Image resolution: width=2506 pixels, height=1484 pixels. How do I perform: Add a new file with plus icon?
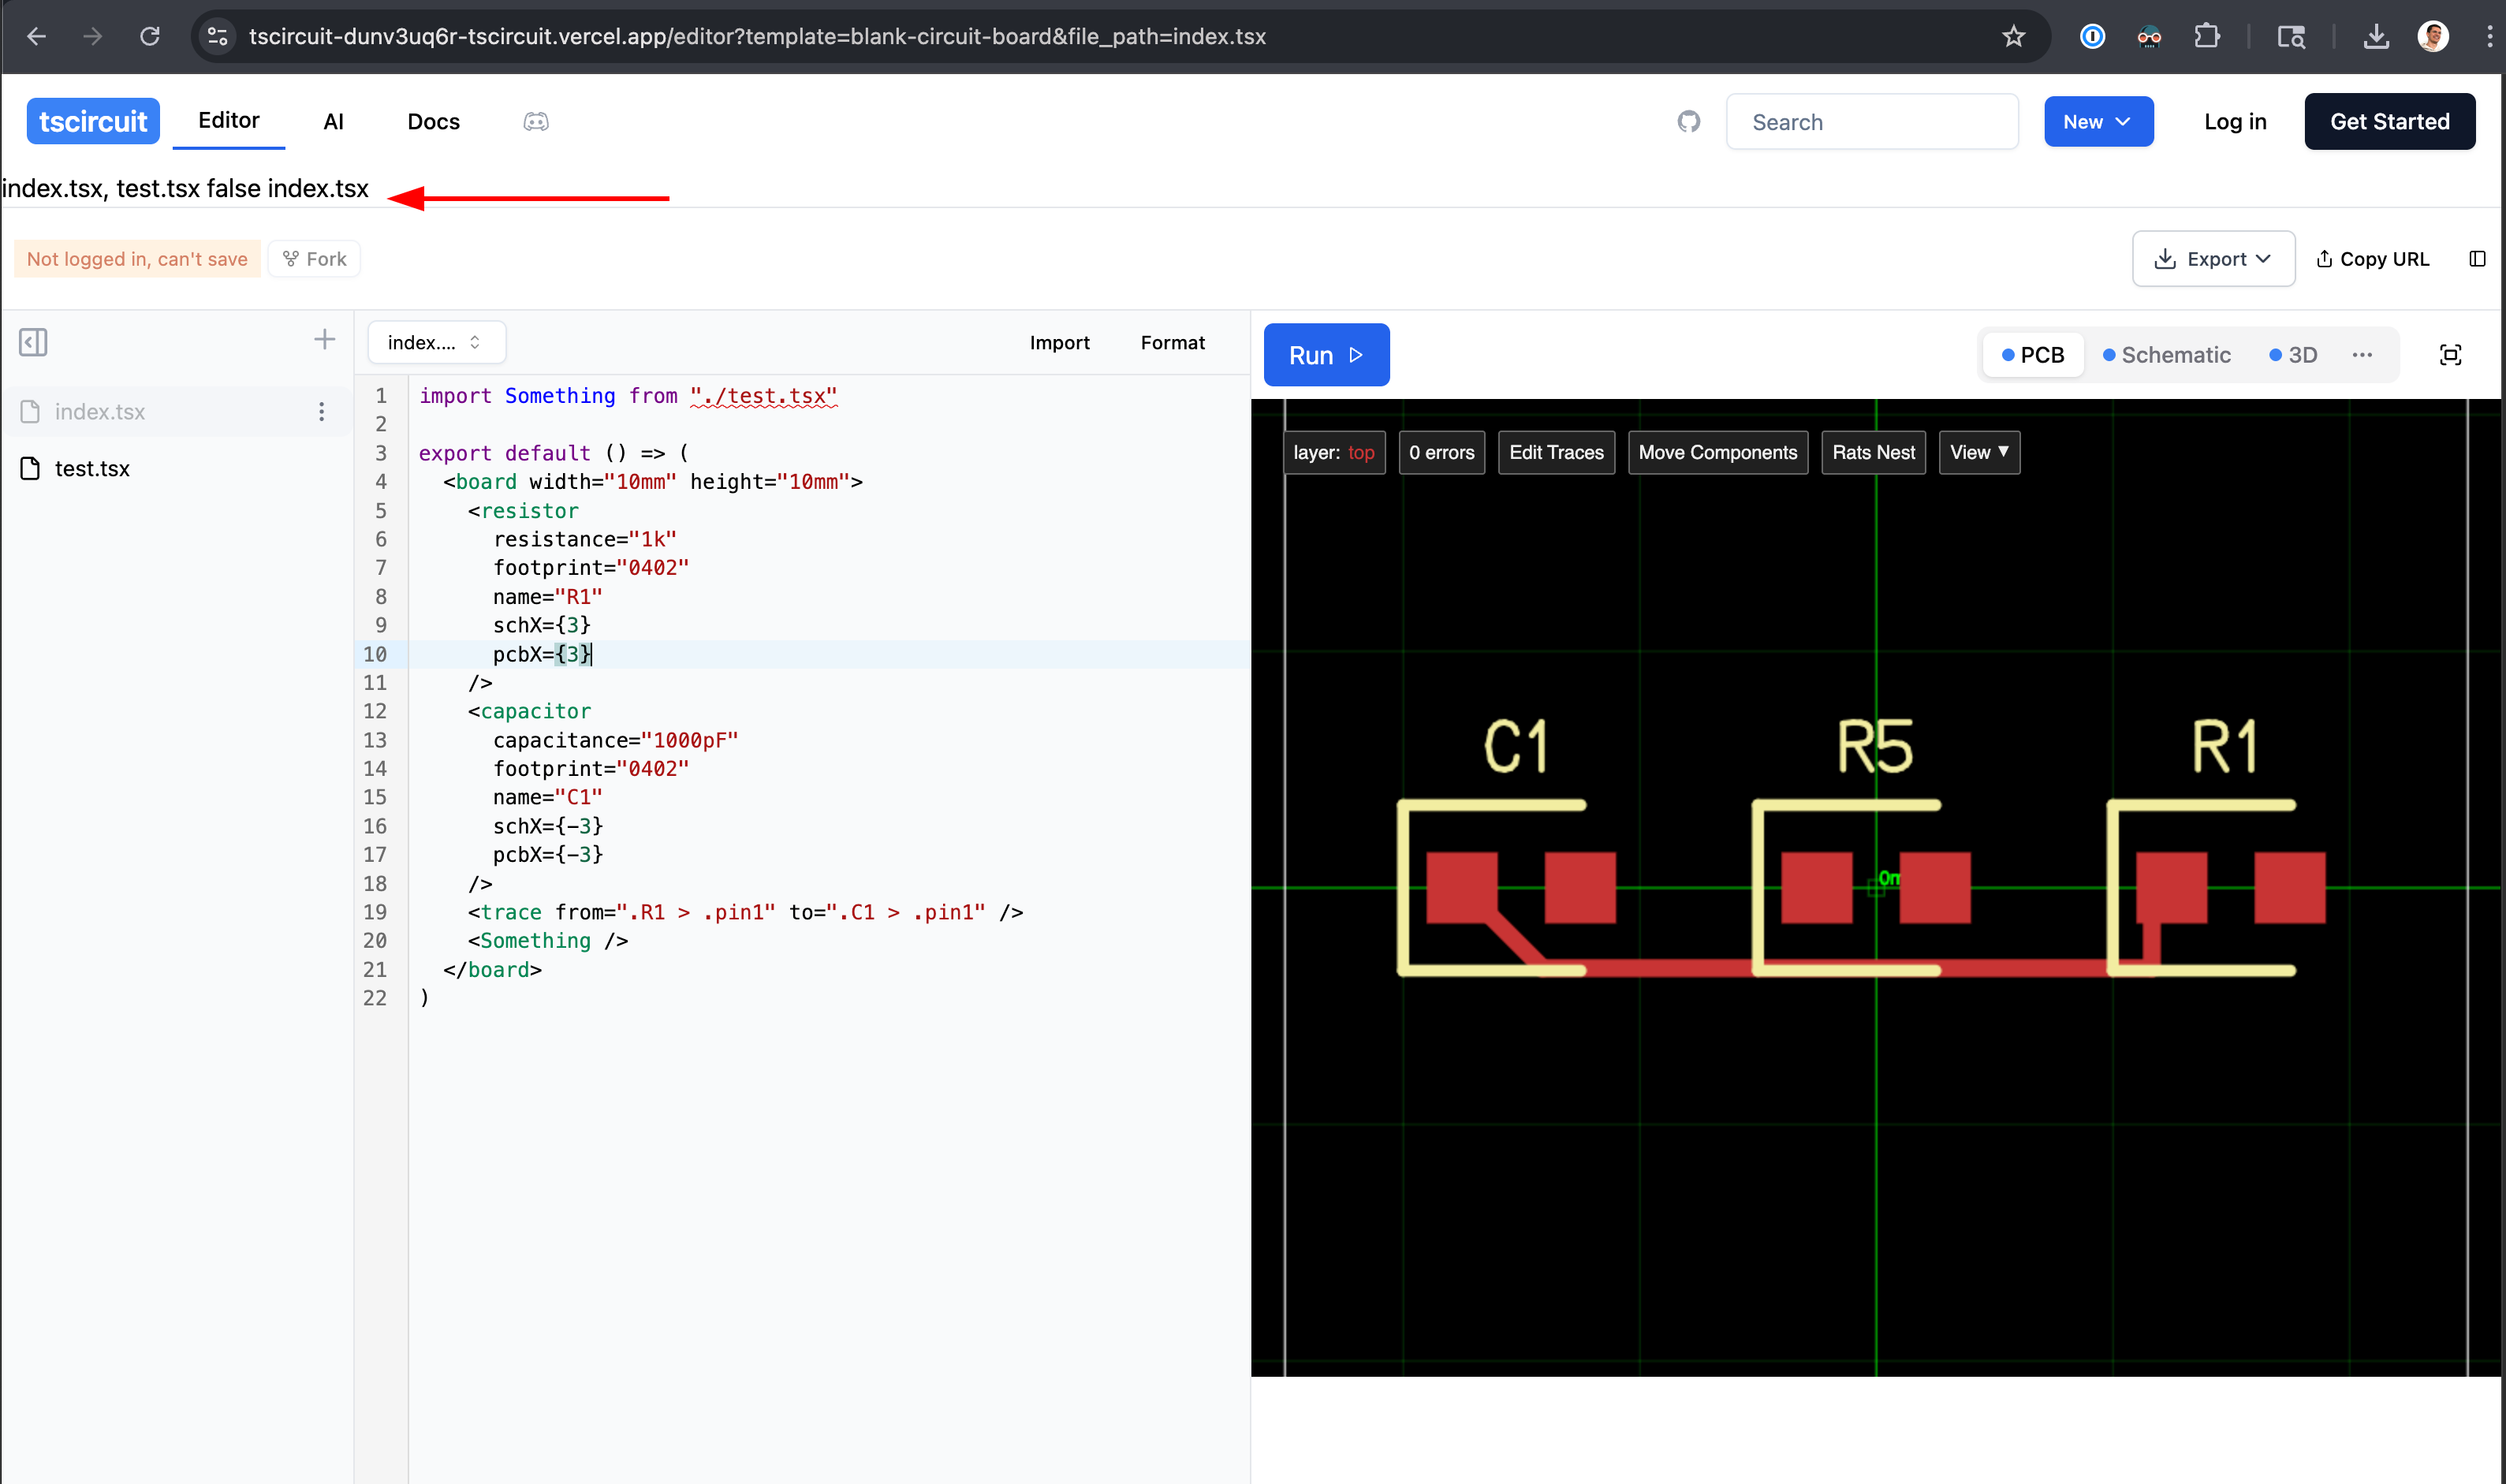[x=324, y=340]
